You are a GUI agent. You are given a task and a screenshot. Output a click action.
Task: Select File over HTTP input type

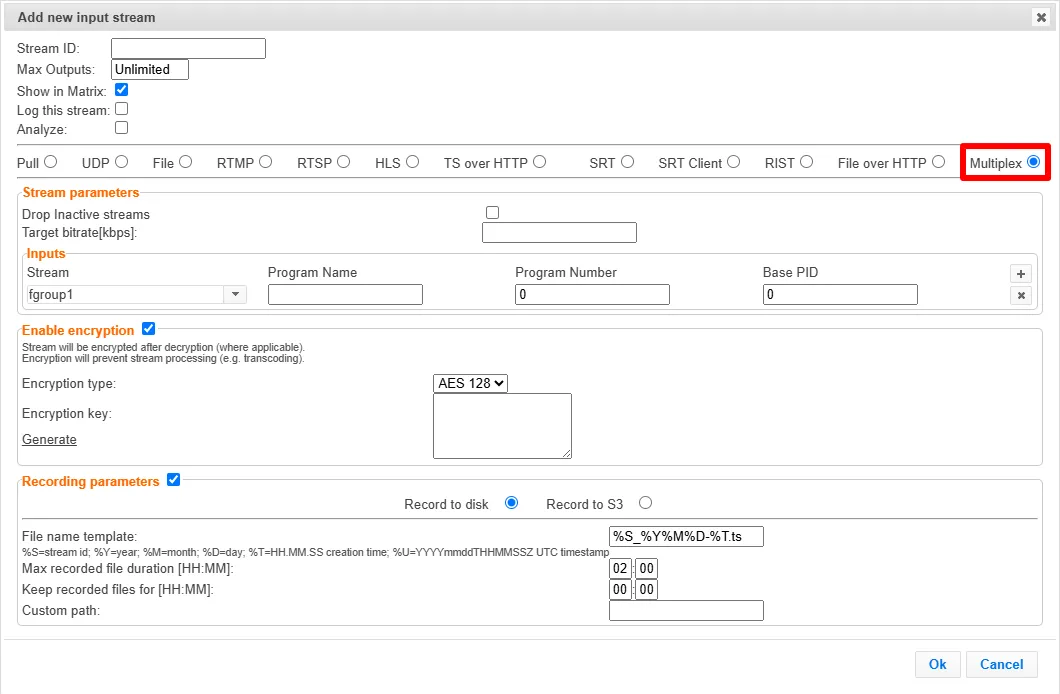click(938, 162)
